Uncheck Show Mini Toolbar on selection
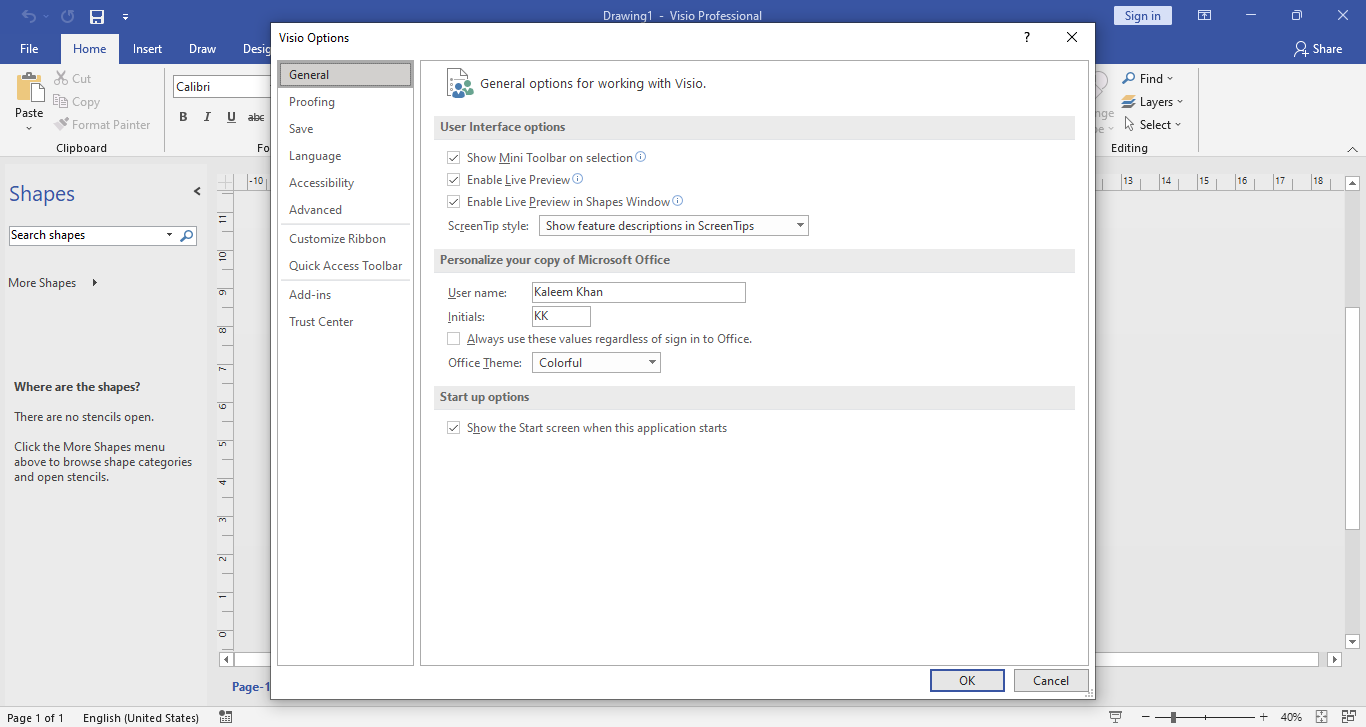This screenshot has width=1366, height=727. click(454, 158)
